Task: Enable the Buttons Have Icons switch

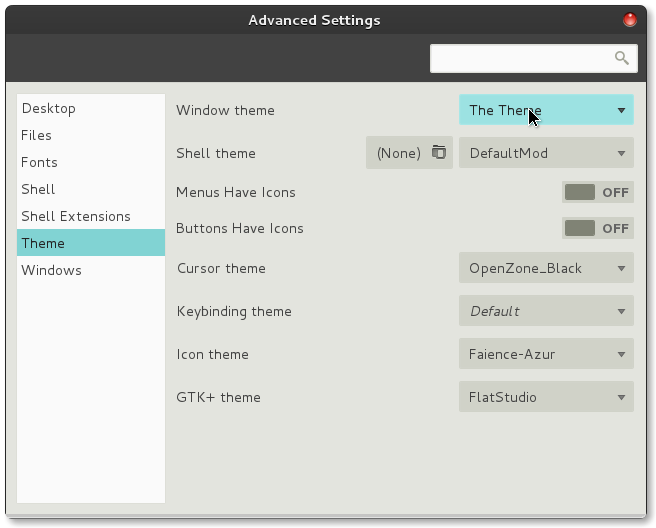Action: pyautogui.click(x=597, y=228)
